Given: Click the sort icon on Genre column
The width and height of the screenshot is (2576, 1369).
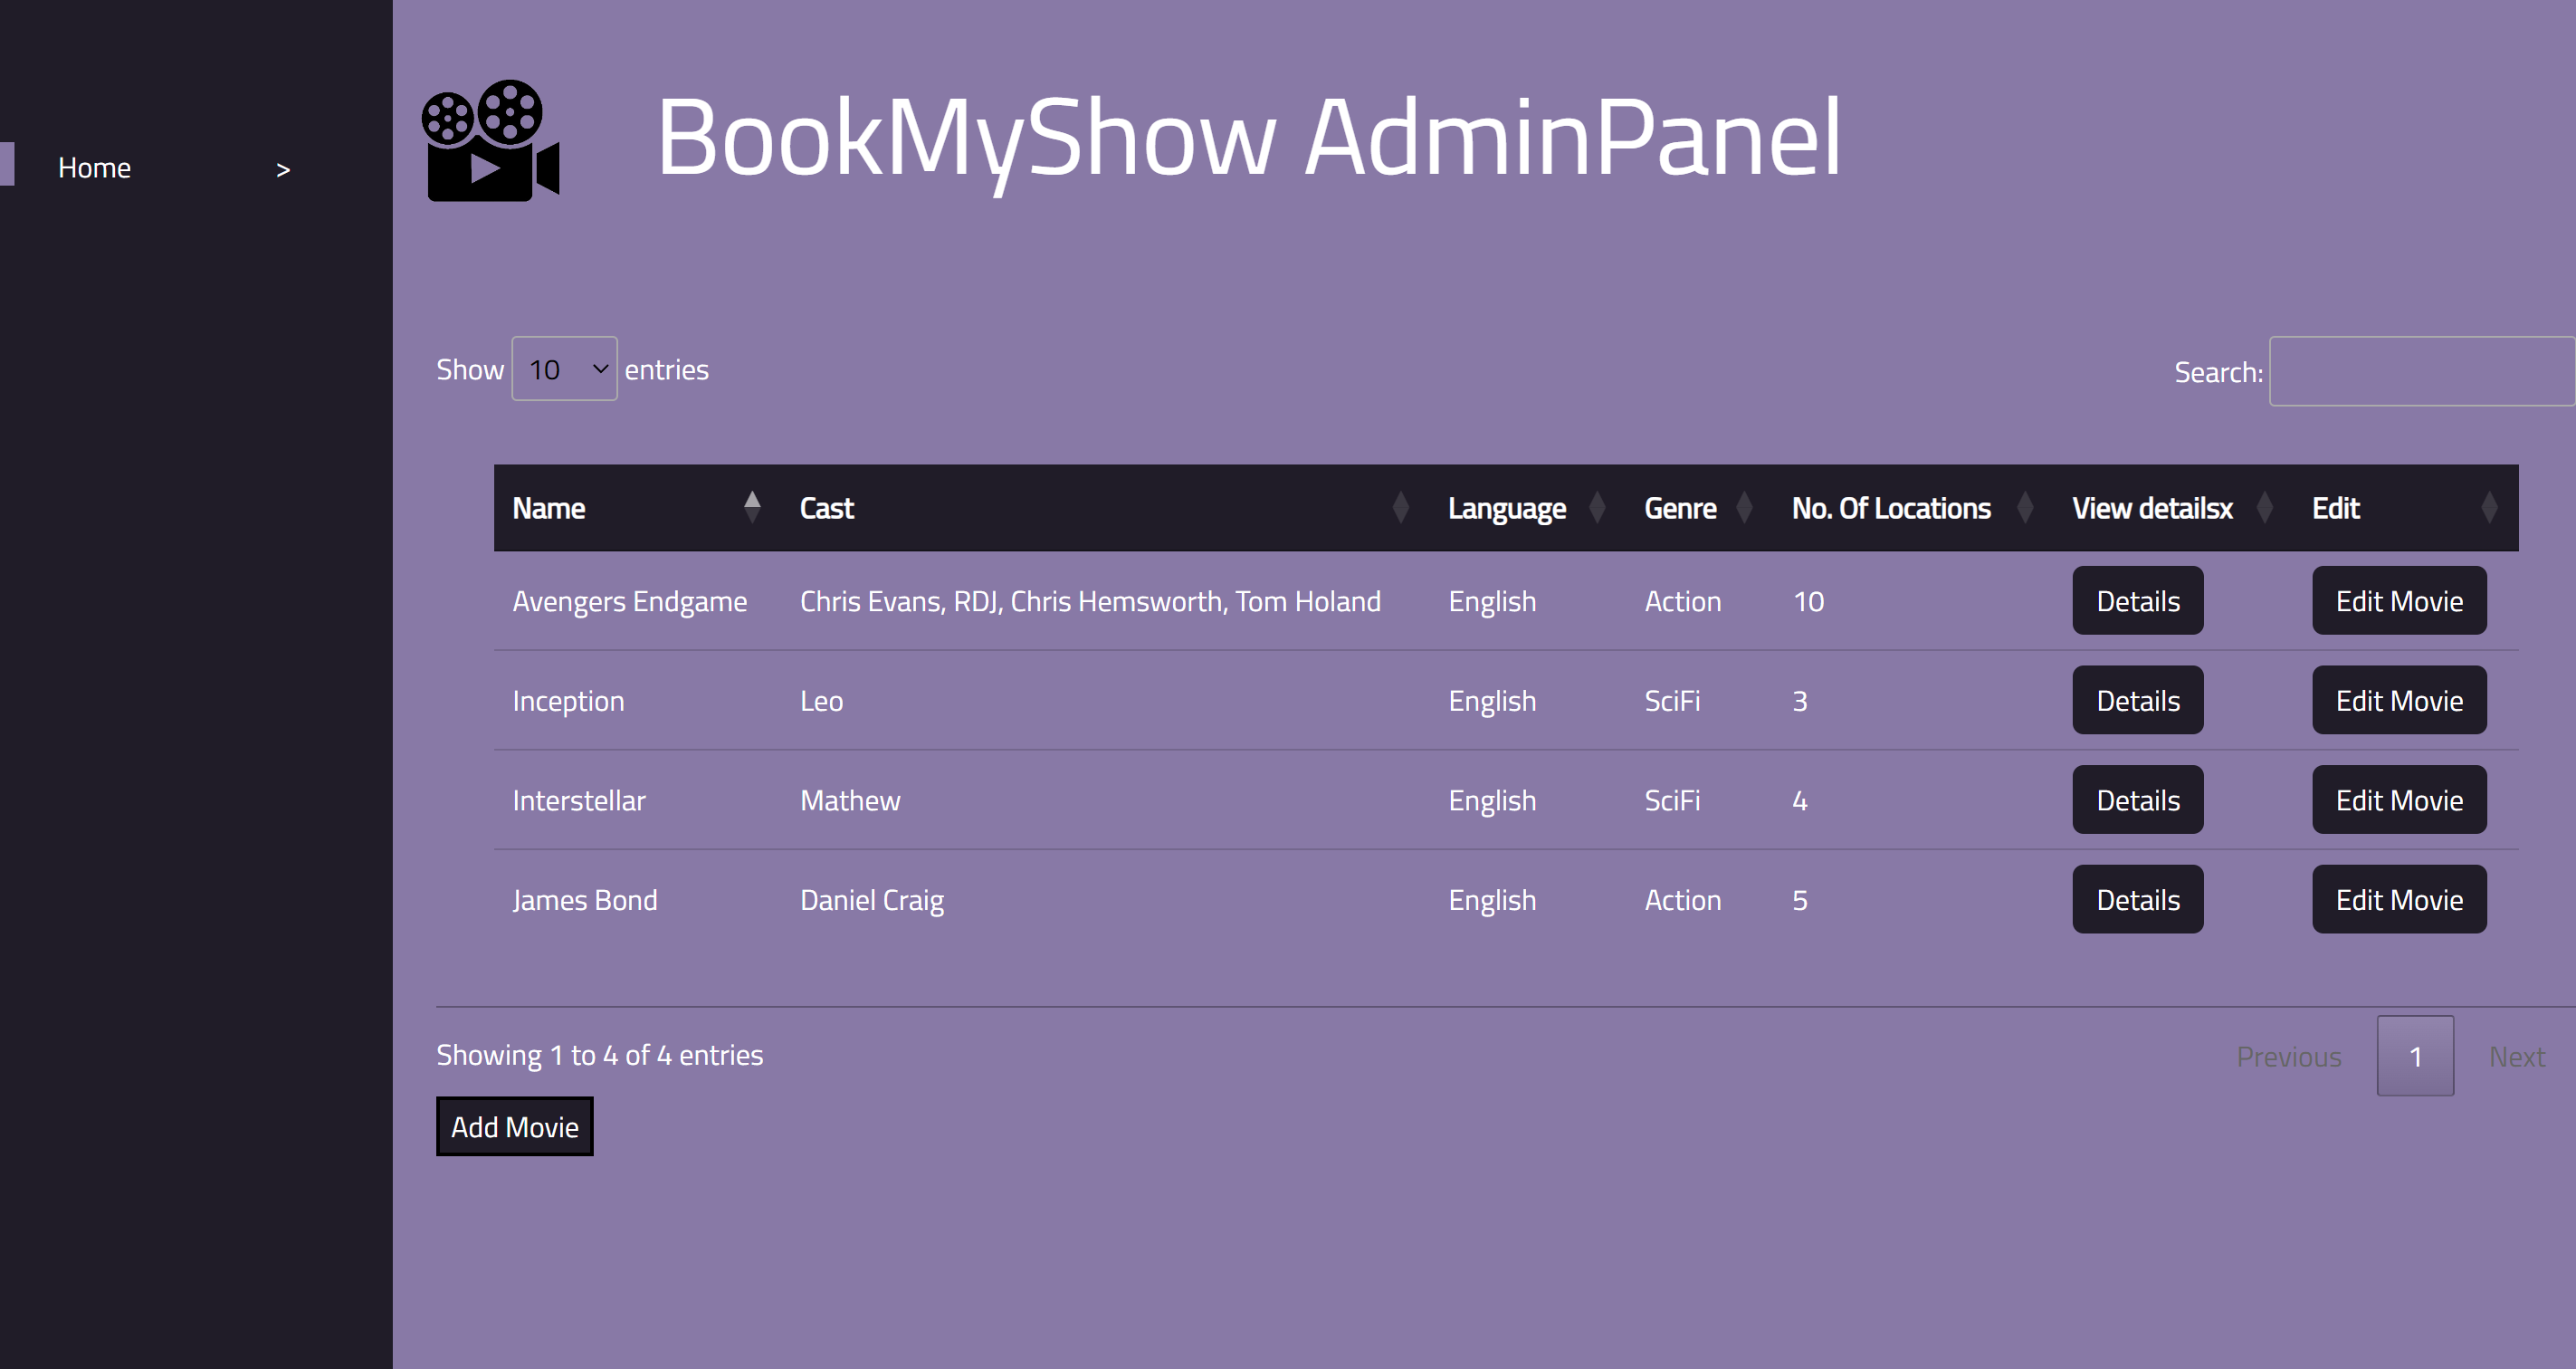Looking at the screenshot, I should pyautogui.click(x=1747, y=507).
